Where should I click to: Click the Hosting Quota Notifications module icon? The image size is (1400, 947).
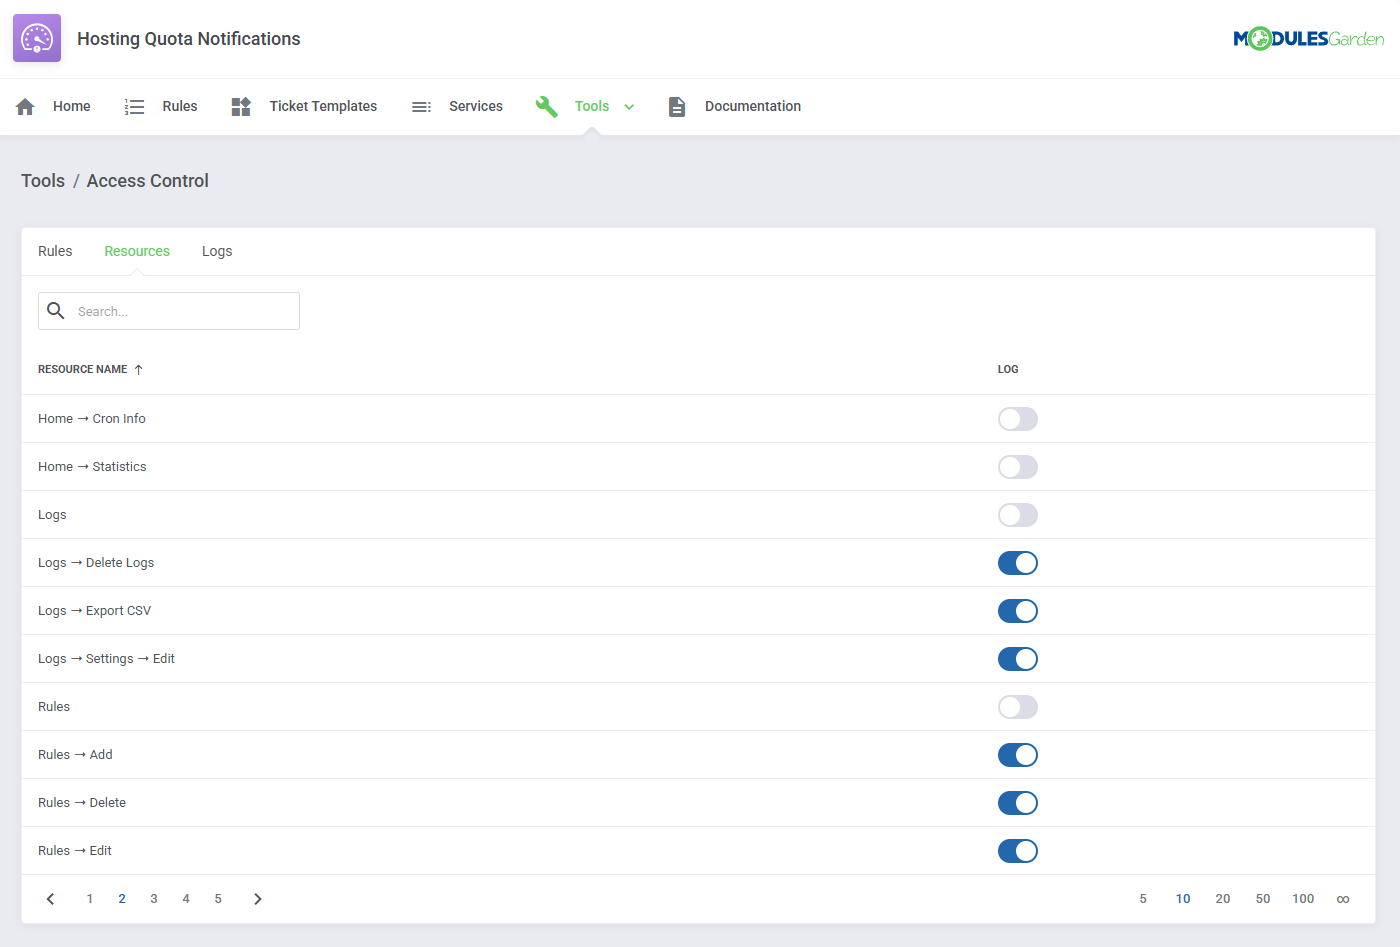(36, 37)
